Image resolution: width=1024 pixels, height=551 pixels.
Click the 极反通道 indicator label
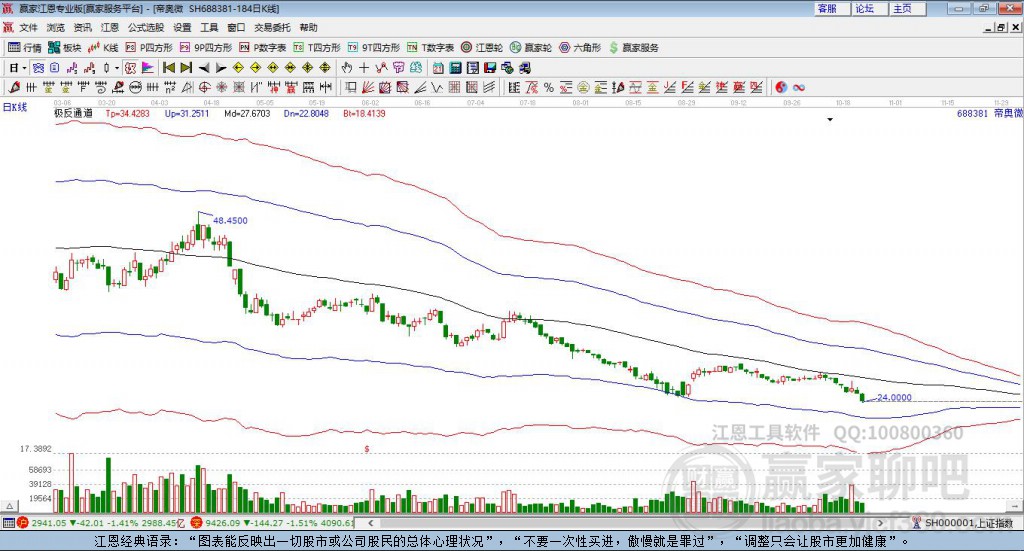click(73, 114)
